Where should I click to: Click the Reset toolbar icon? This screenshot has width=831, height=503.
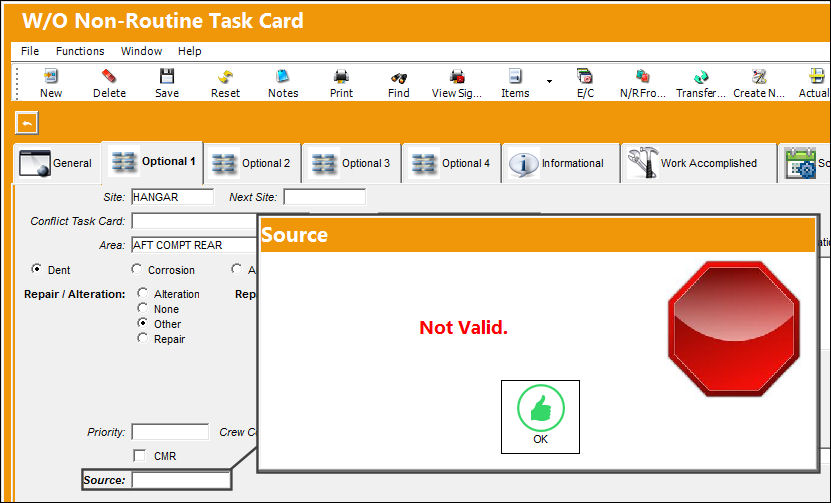pyautogui.click(x=225, y=77)
